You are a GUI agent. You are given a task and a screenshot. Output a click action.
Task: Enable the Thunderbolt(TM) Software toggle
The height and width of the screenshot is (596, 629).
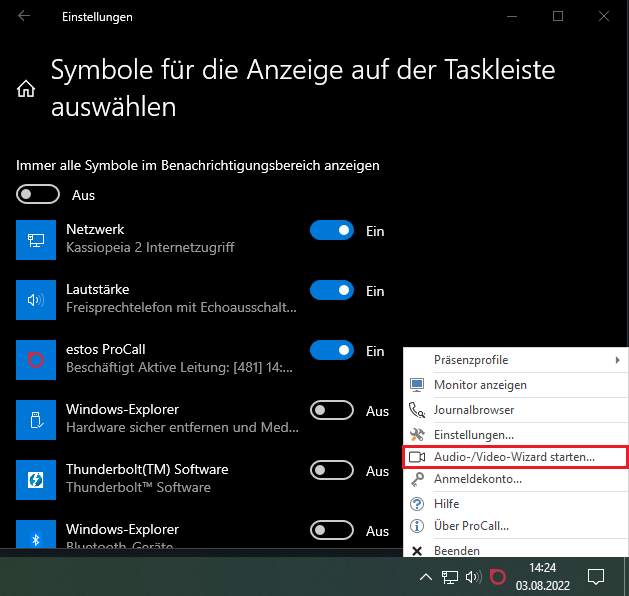coord(332,471)
